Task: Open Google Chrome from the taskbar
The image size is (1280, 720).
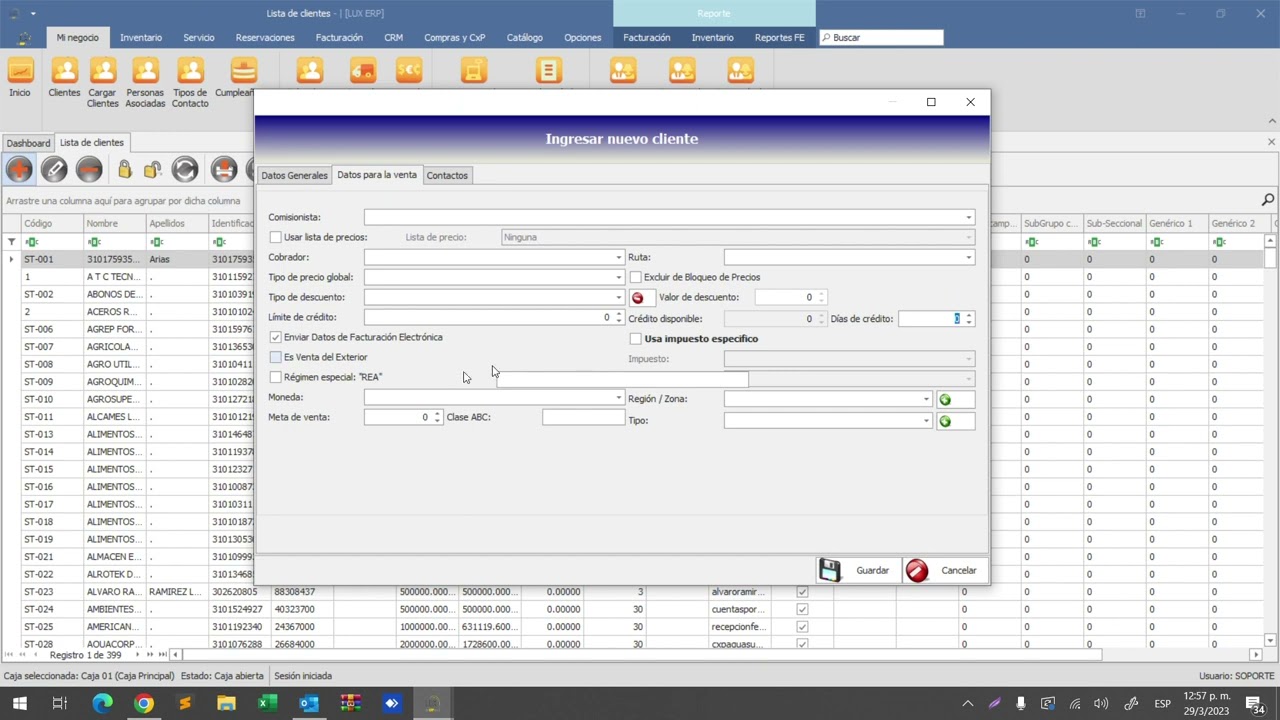Action: click(x=144, y=704)
